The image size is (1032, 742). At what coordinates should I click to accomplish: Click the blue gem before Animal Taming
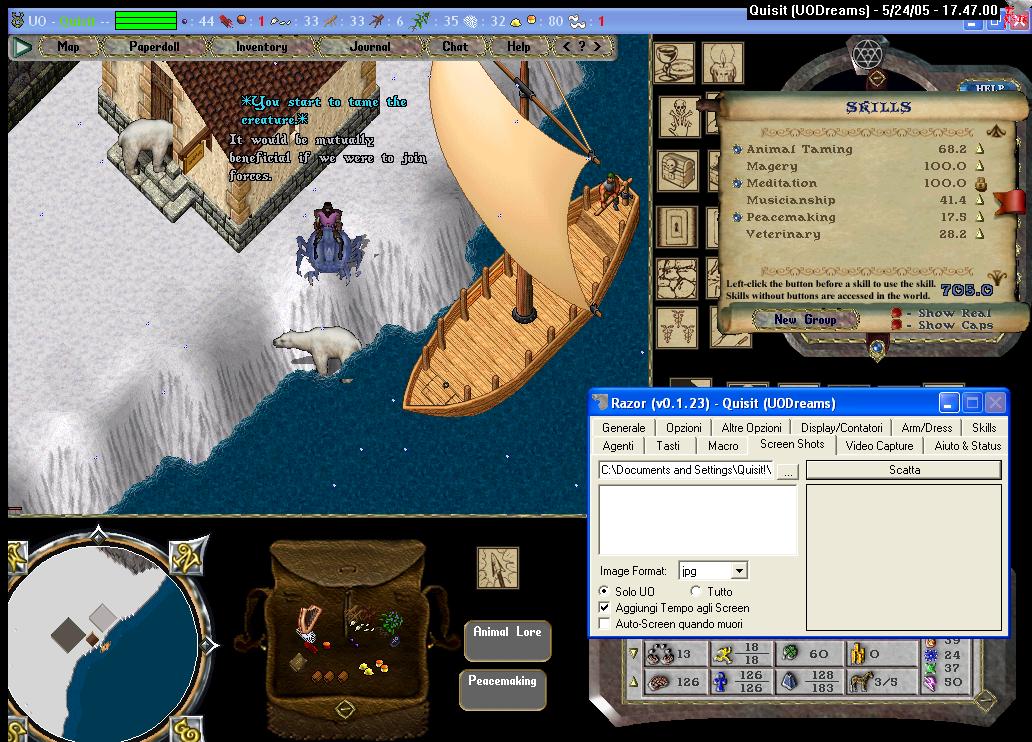tap(737, 149)
